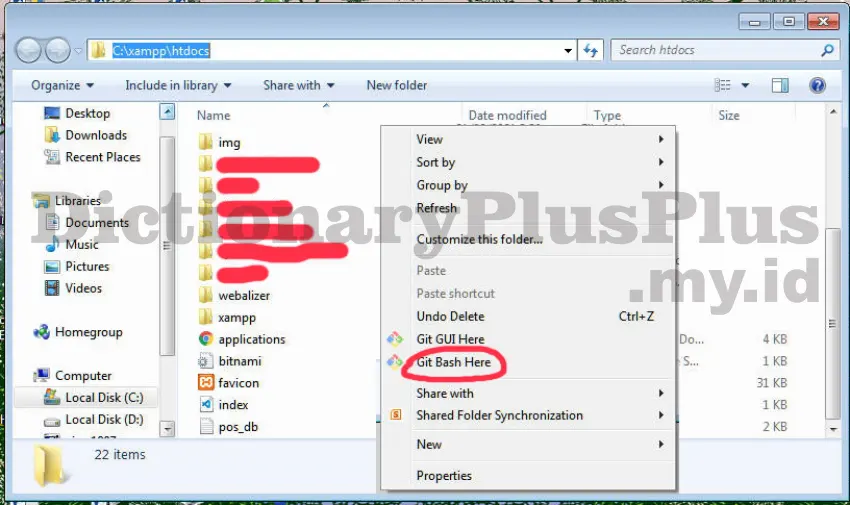Screen dimensions: 850x505
Task: Click file list scroll down arrow
Action: point(833,429)
